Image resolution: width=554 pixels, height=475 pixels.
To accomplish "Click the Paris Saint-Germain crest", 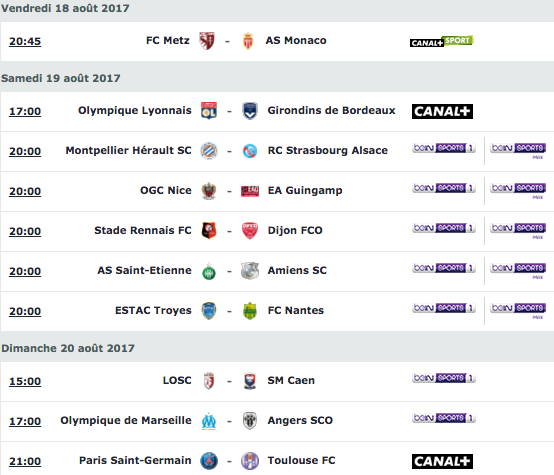I will pyautogui.click(x=209, y=461).
